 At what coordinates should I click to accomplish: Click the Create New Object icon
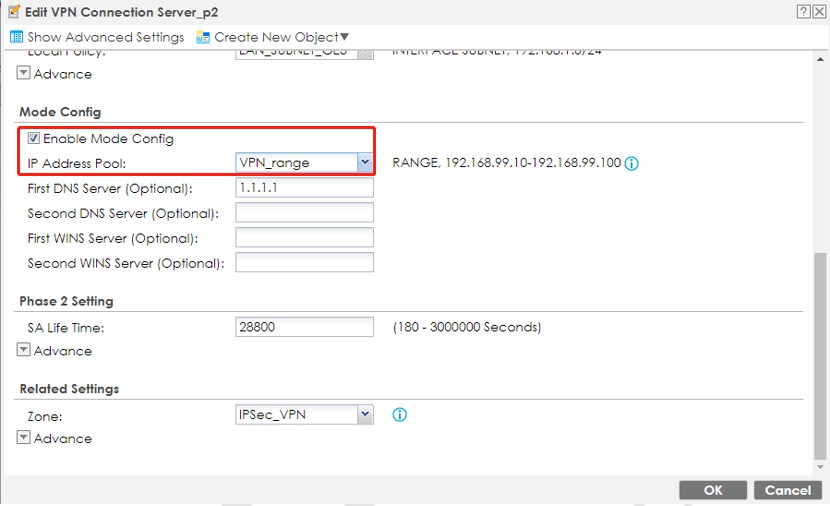coord(203,37)
